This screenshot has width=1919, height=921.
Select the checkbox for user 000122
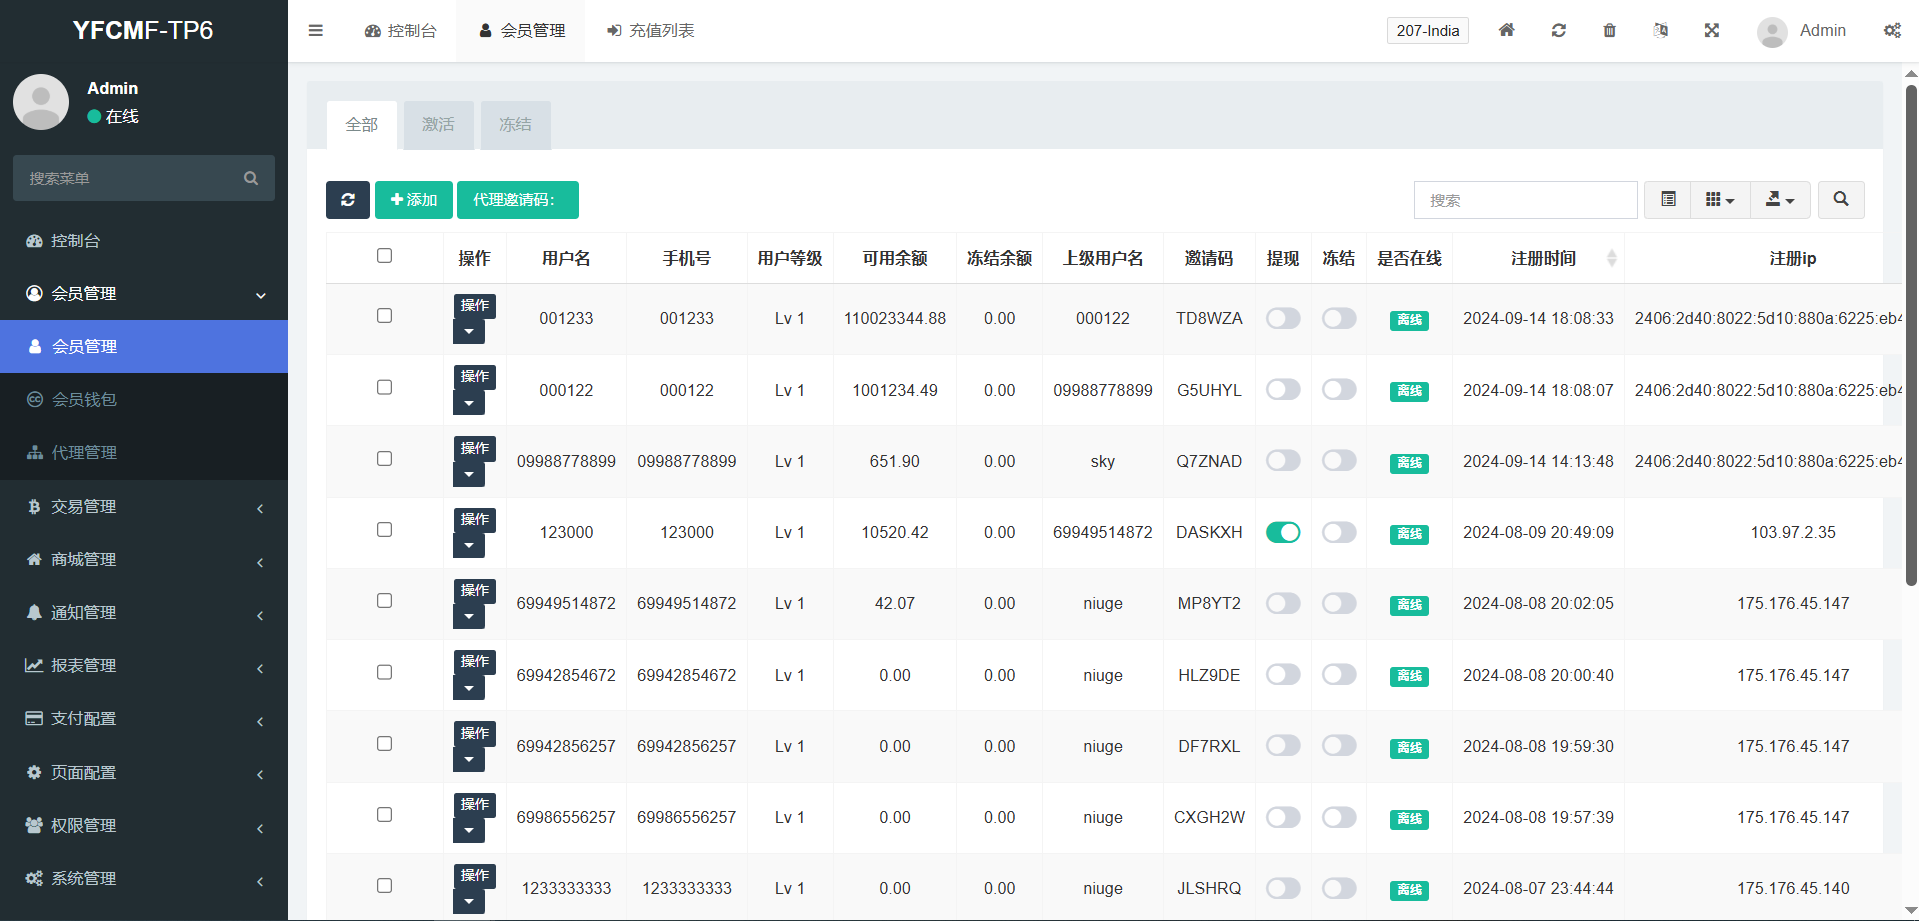tap(384, 388)
